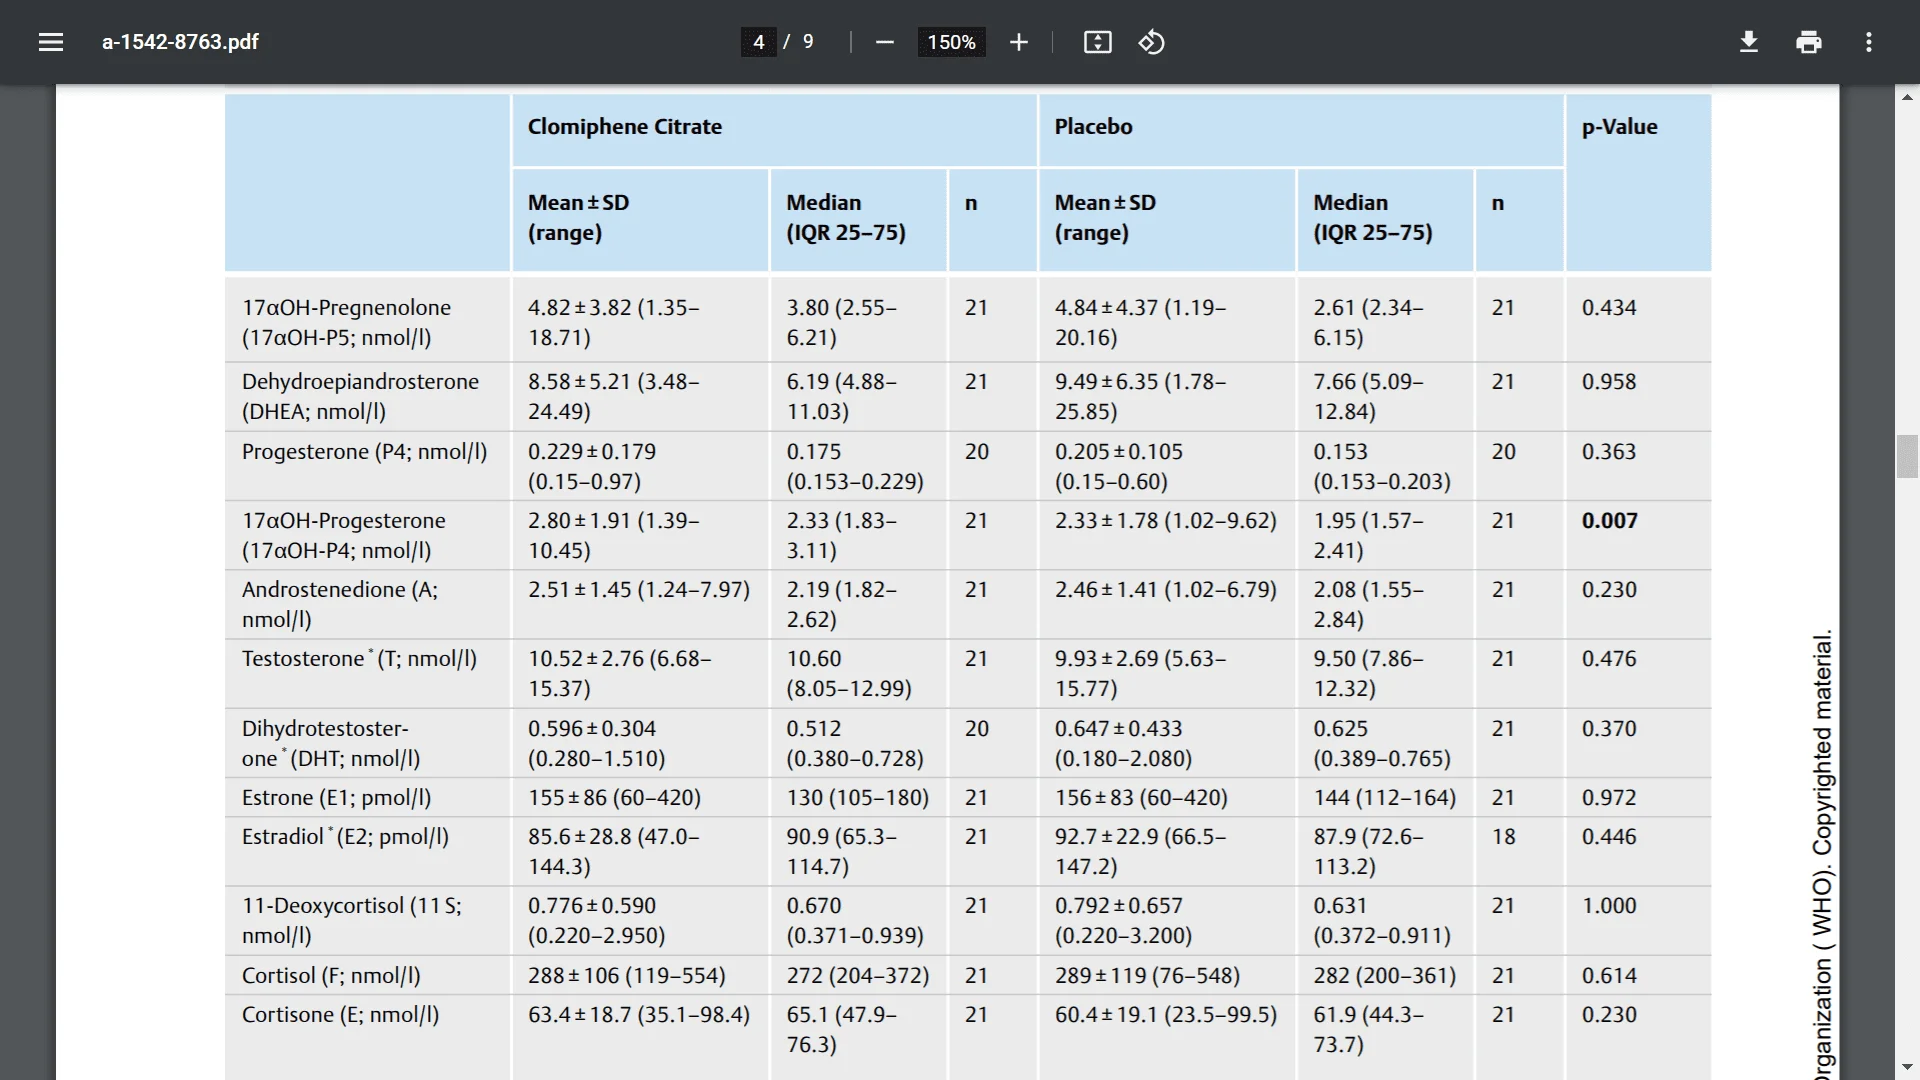
Task: Select the Dihydrotestosterone row label
Action: point(331,743)
